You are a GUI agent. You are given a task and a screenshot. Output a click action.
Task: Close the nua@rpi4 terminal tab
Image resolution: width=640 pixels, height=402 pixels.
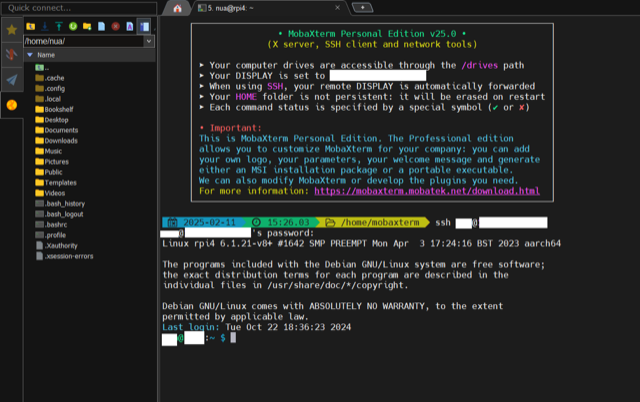(x=338, y=7)
